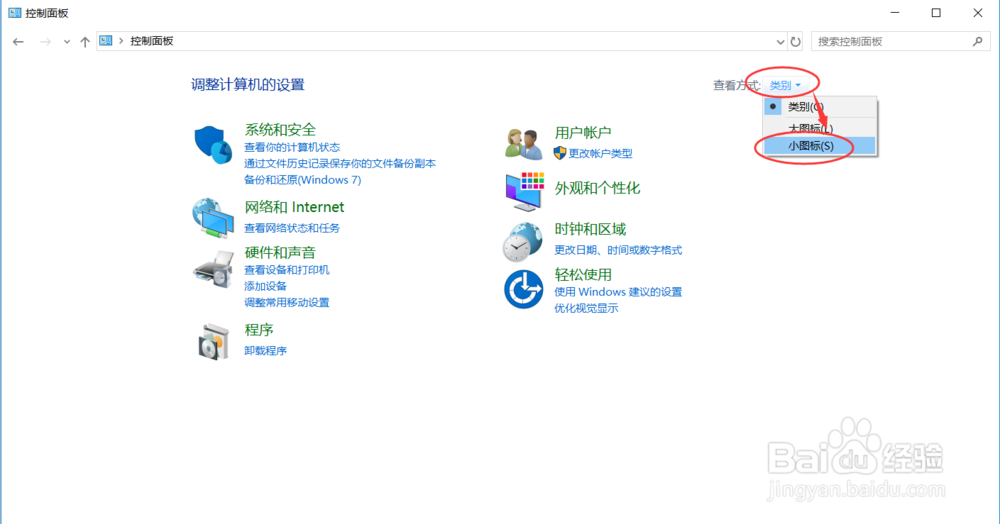Click 查看网络状态和任务 link

click(x=292, y=228)
